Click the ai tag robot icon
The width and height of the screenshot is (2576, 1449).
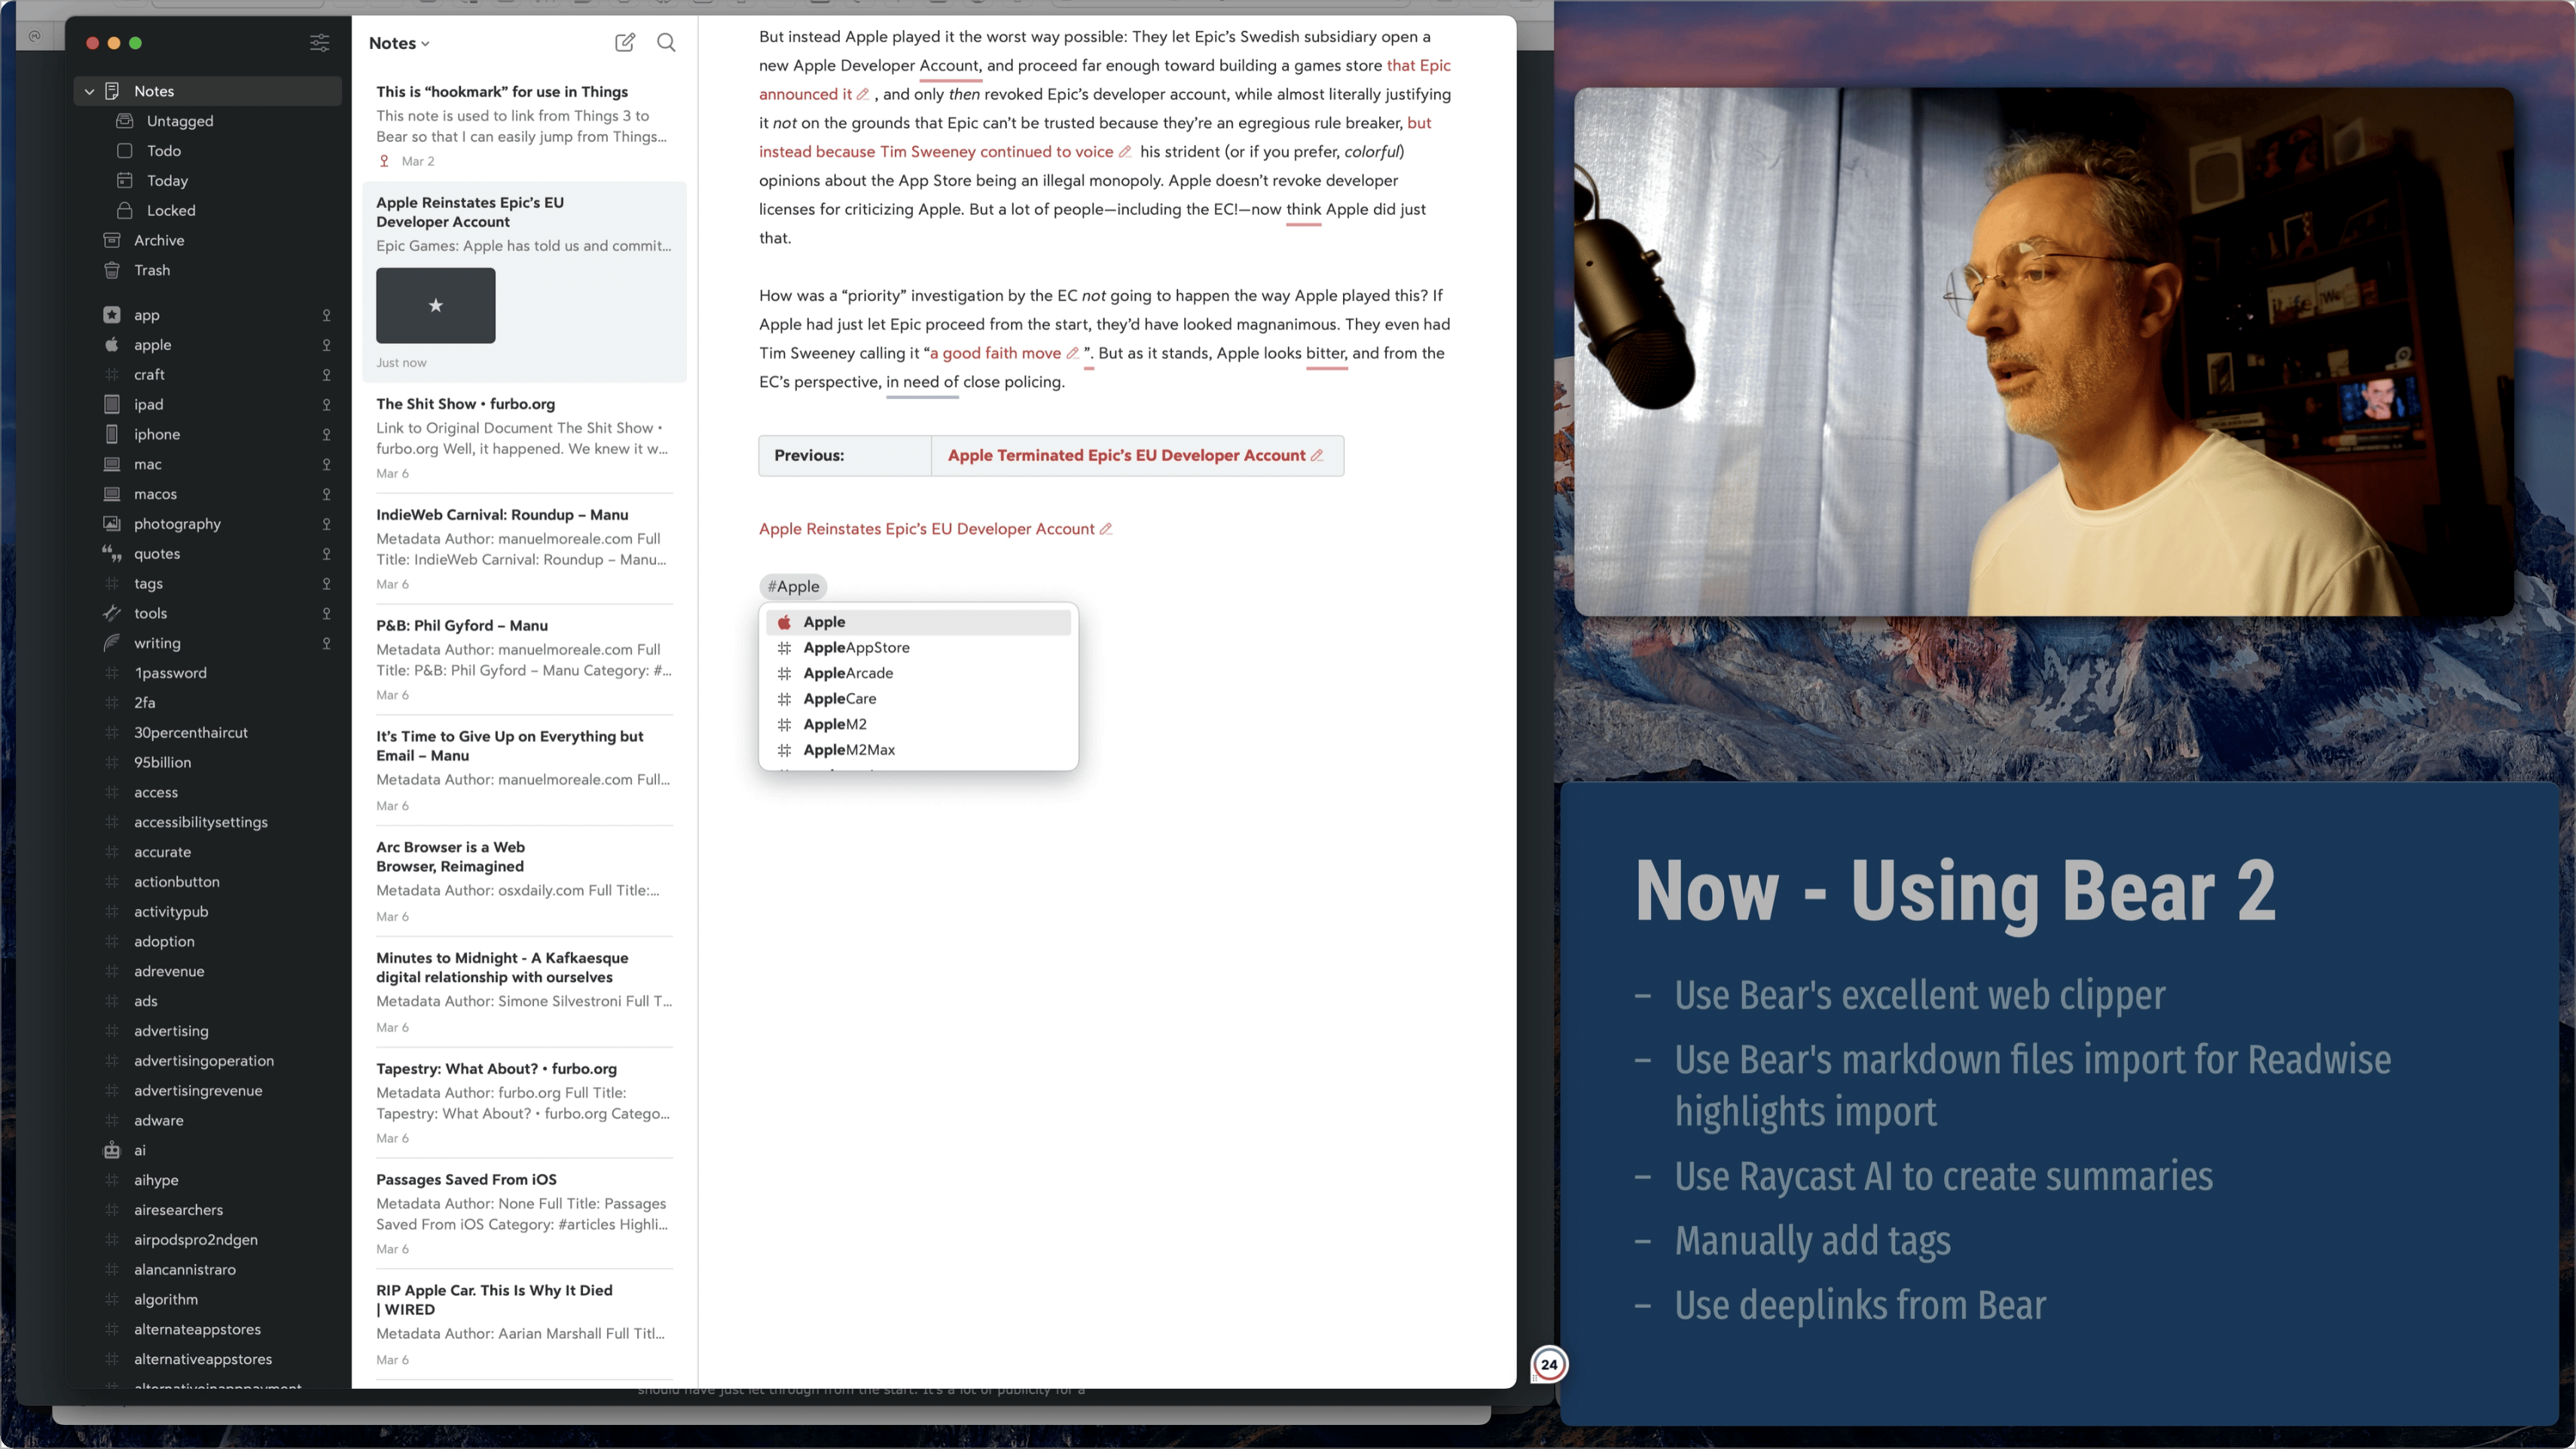point(112,1150)
